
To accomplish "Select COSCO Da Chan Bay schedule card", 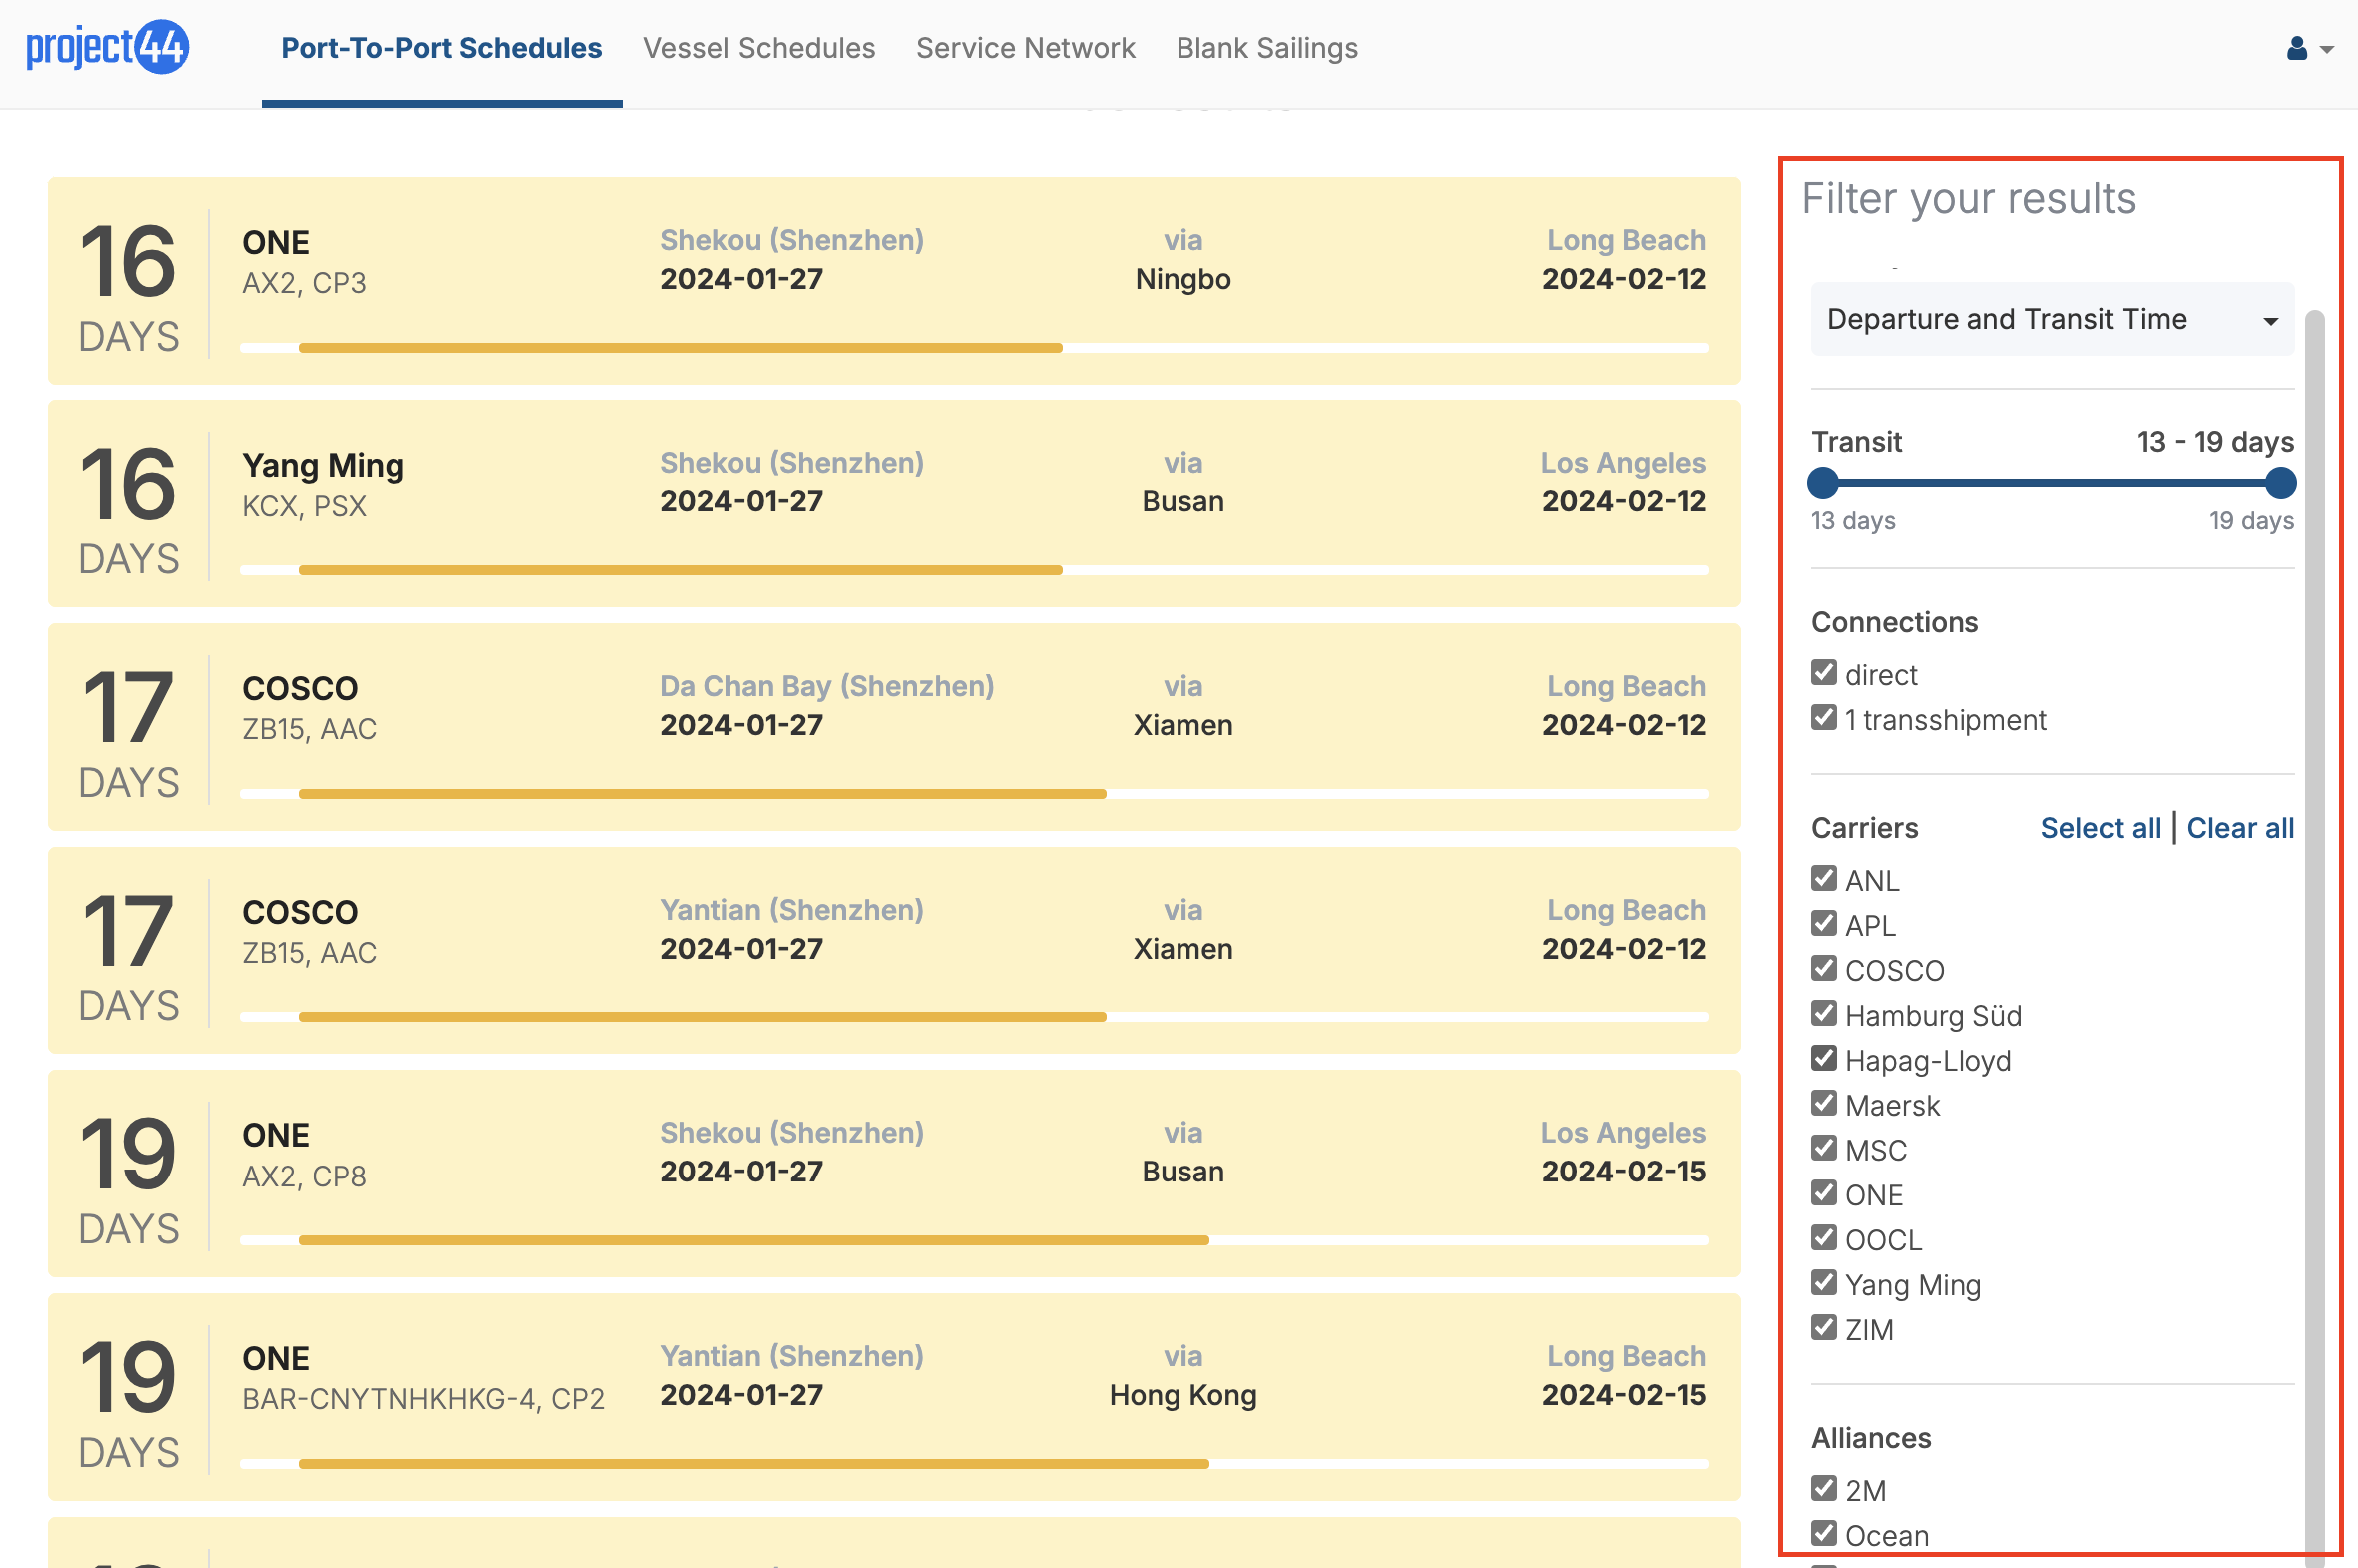I will pos(893,728).
